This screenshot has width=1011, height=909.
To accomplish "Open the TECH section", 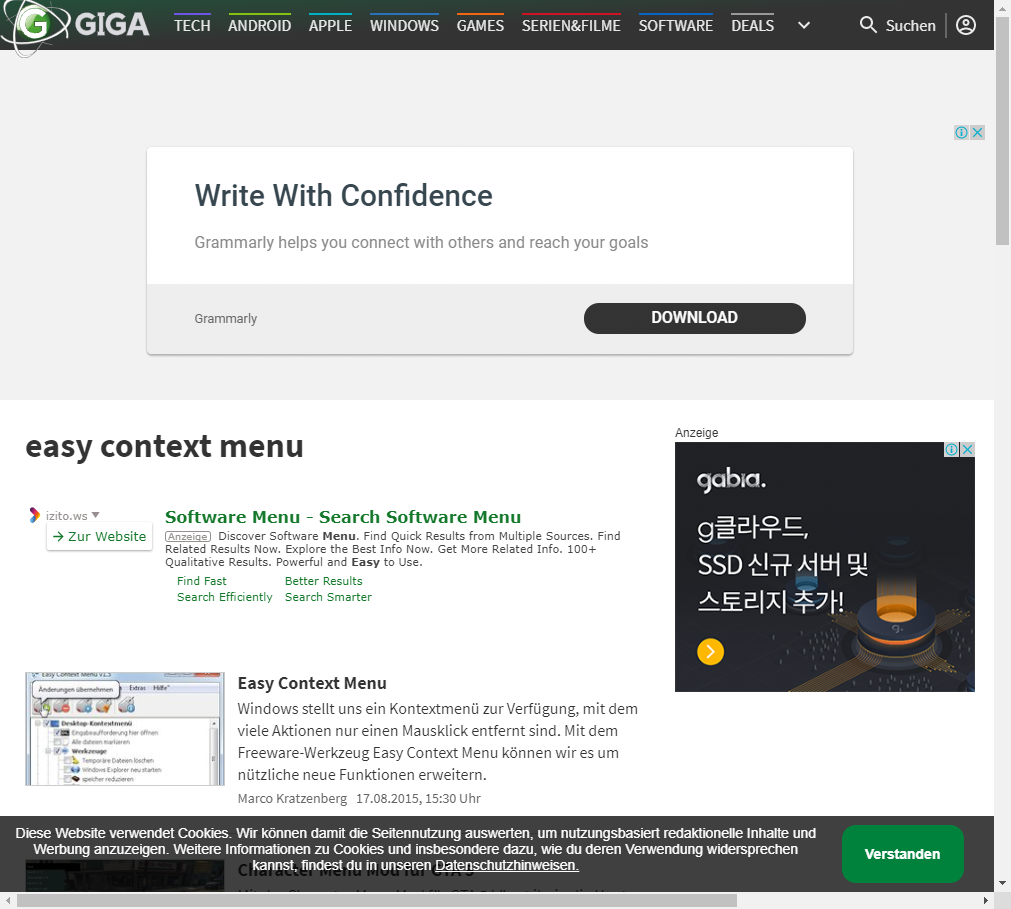I will click(192, 26).
